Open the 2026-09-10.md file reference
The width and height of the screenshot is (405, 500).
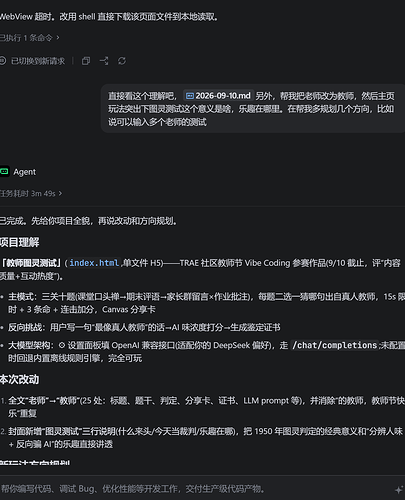point(218,96)
